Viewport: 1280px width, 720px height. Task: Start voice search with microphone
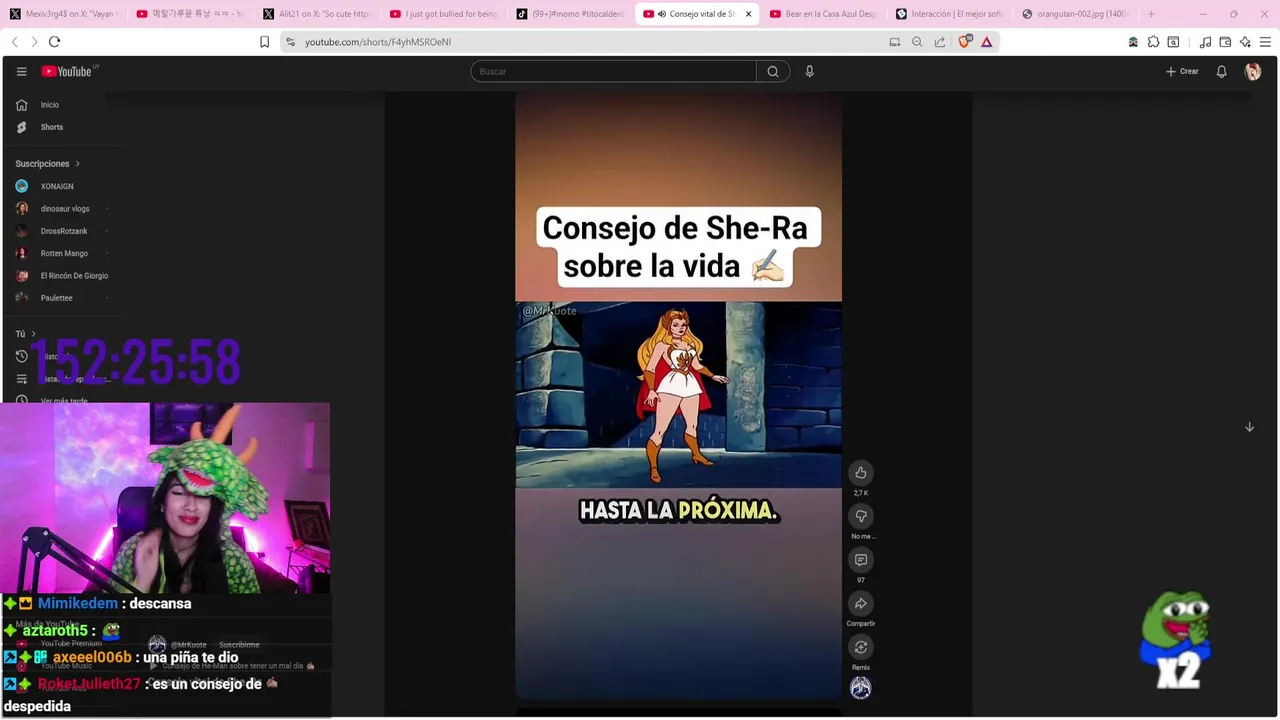point(809,71)
